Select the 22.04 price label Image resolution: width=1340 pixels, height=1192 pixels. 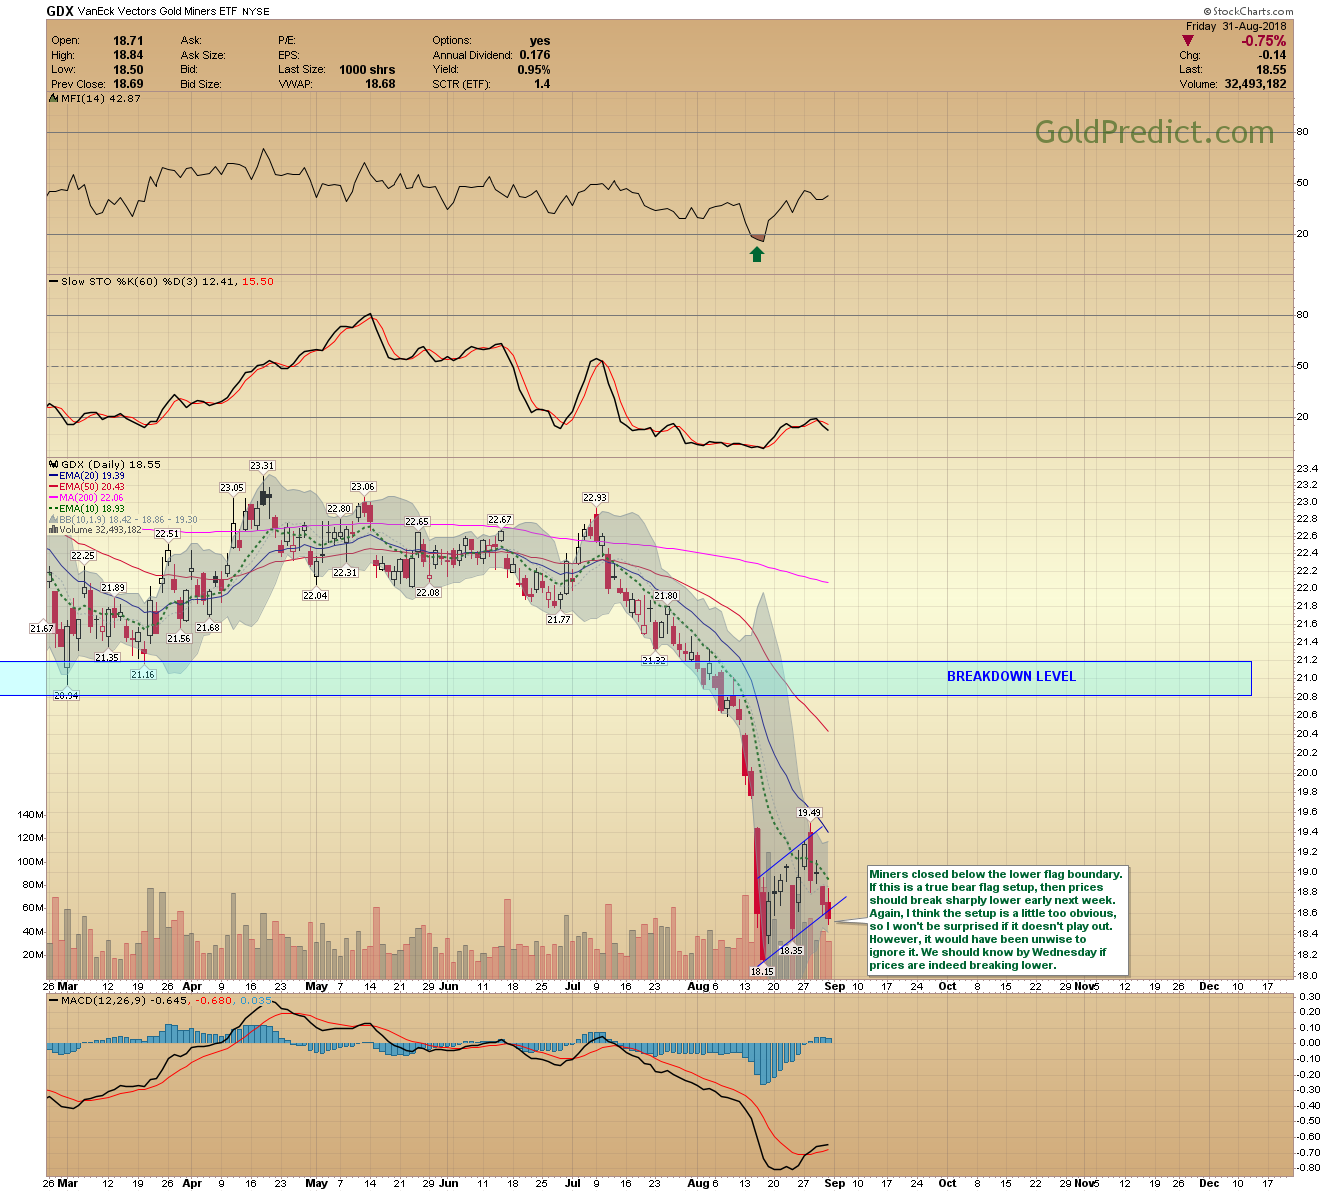pos(315,595)
